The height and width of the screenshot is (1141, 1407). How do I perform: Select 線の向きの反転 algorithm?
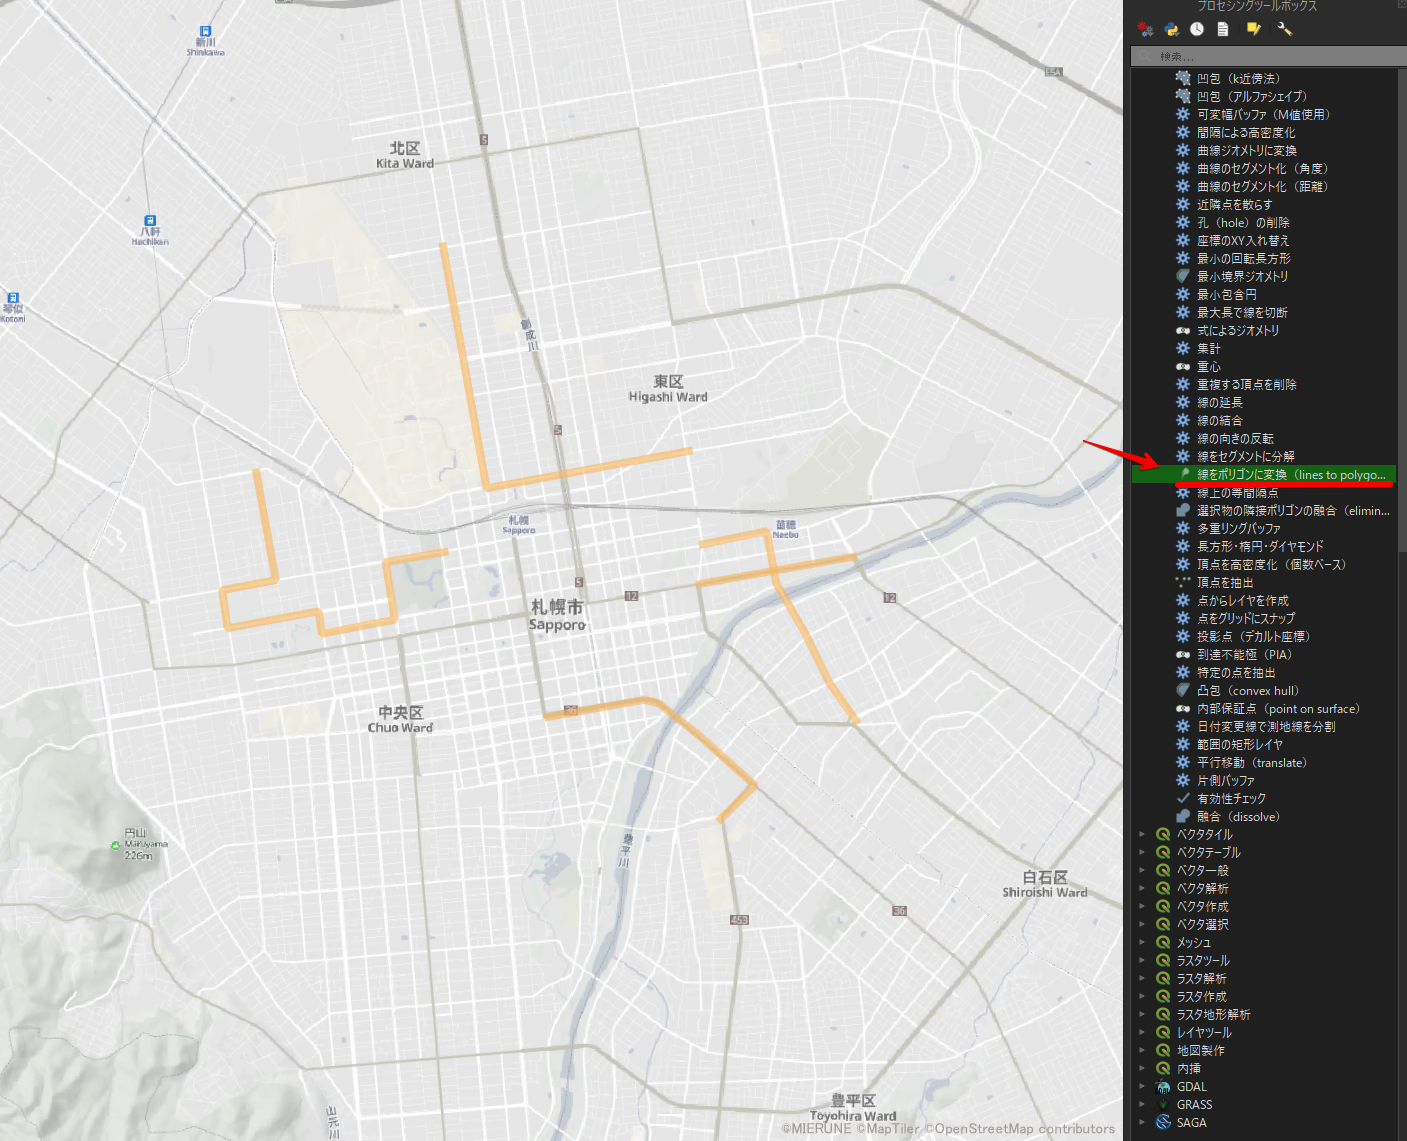1235,438
